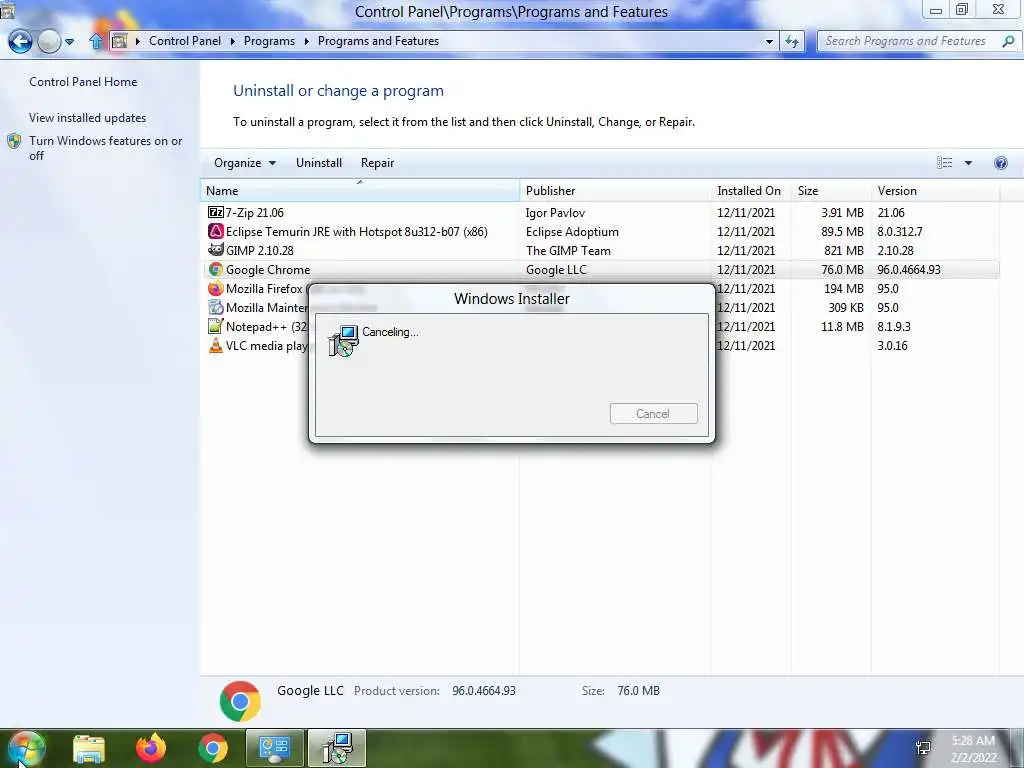Image resolution: width=1024 pixels, height=768 pixels.
Task: Click the Mozilla Maintenance Service icon
Action: (216, 307)
